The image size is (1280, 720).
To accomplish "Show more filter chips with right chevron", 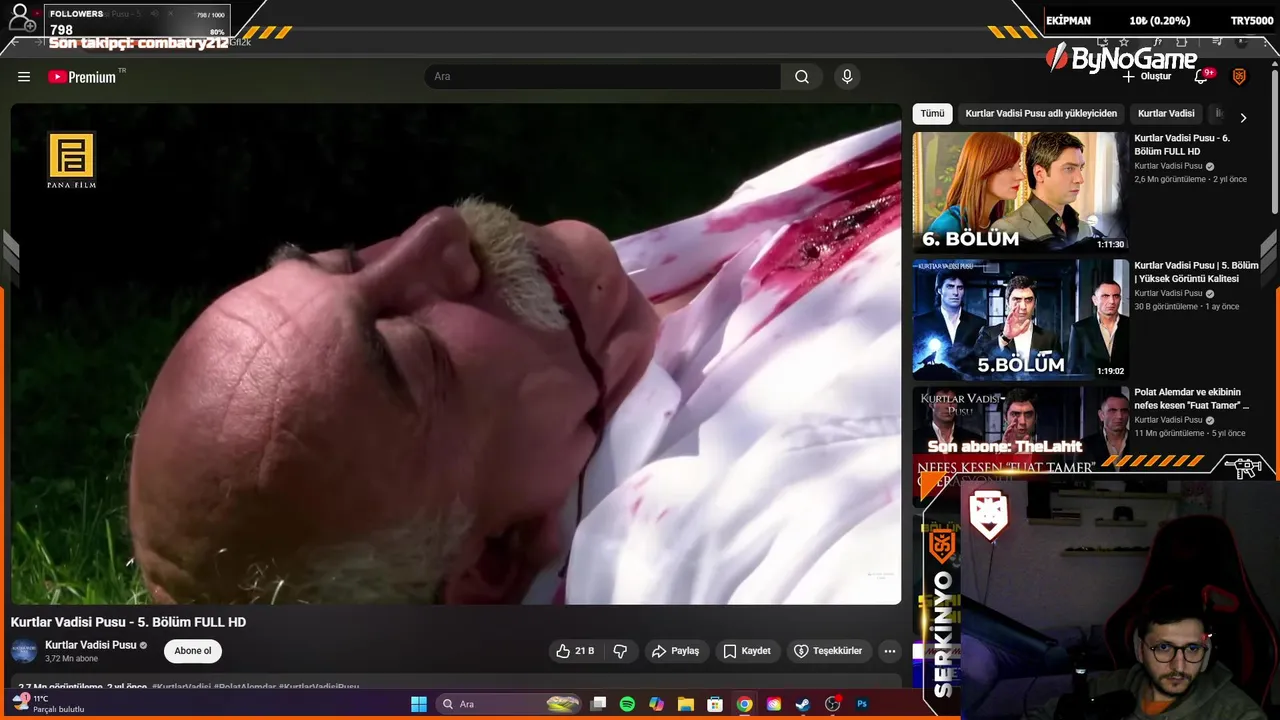I will [x=1243, y=118].
